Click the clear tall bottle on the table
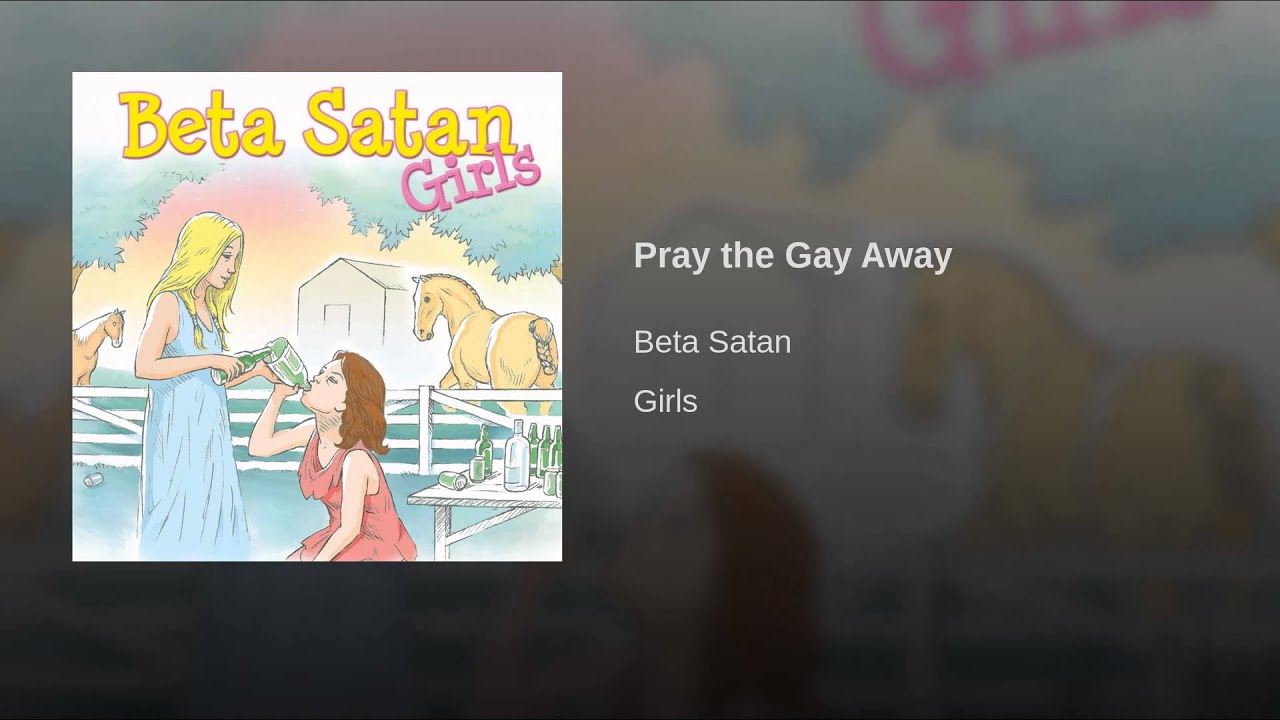The height and width of the screenshot is (720, 1280). click(x=516, y=456)
